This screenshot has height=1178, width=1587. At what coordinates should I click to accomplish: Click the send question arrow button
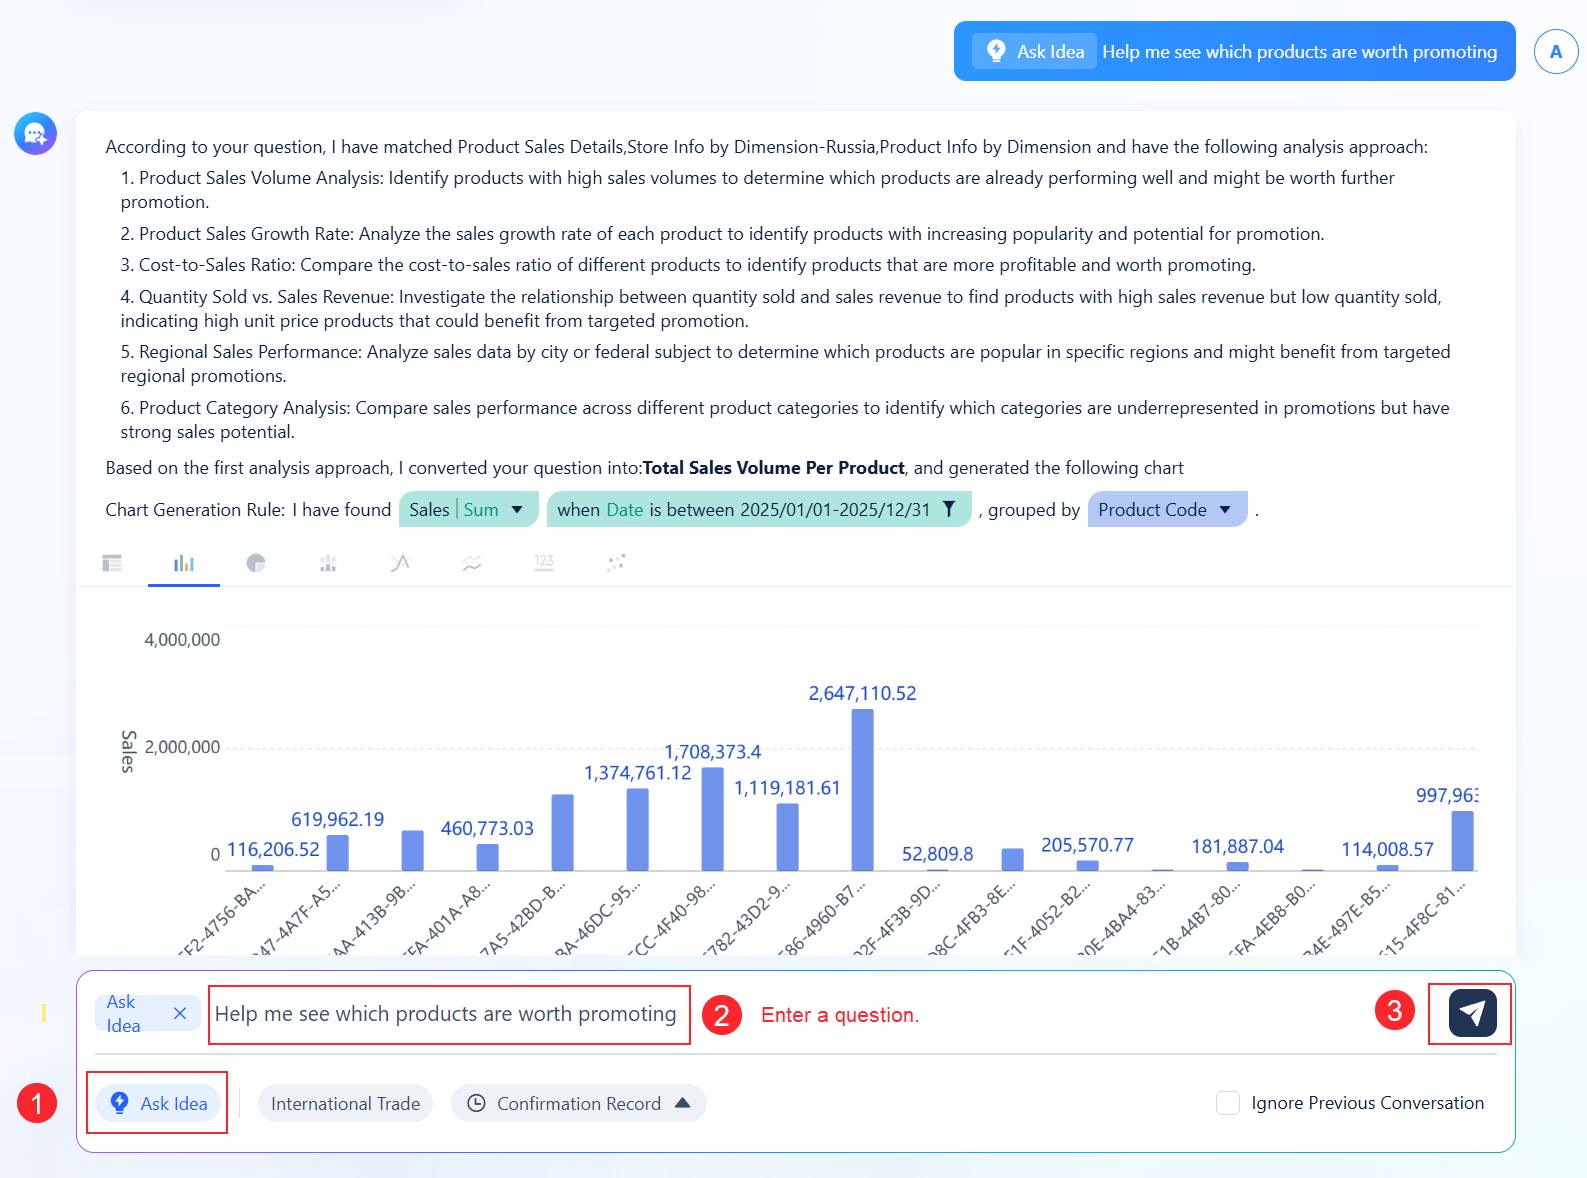tap(1472, 1013)
